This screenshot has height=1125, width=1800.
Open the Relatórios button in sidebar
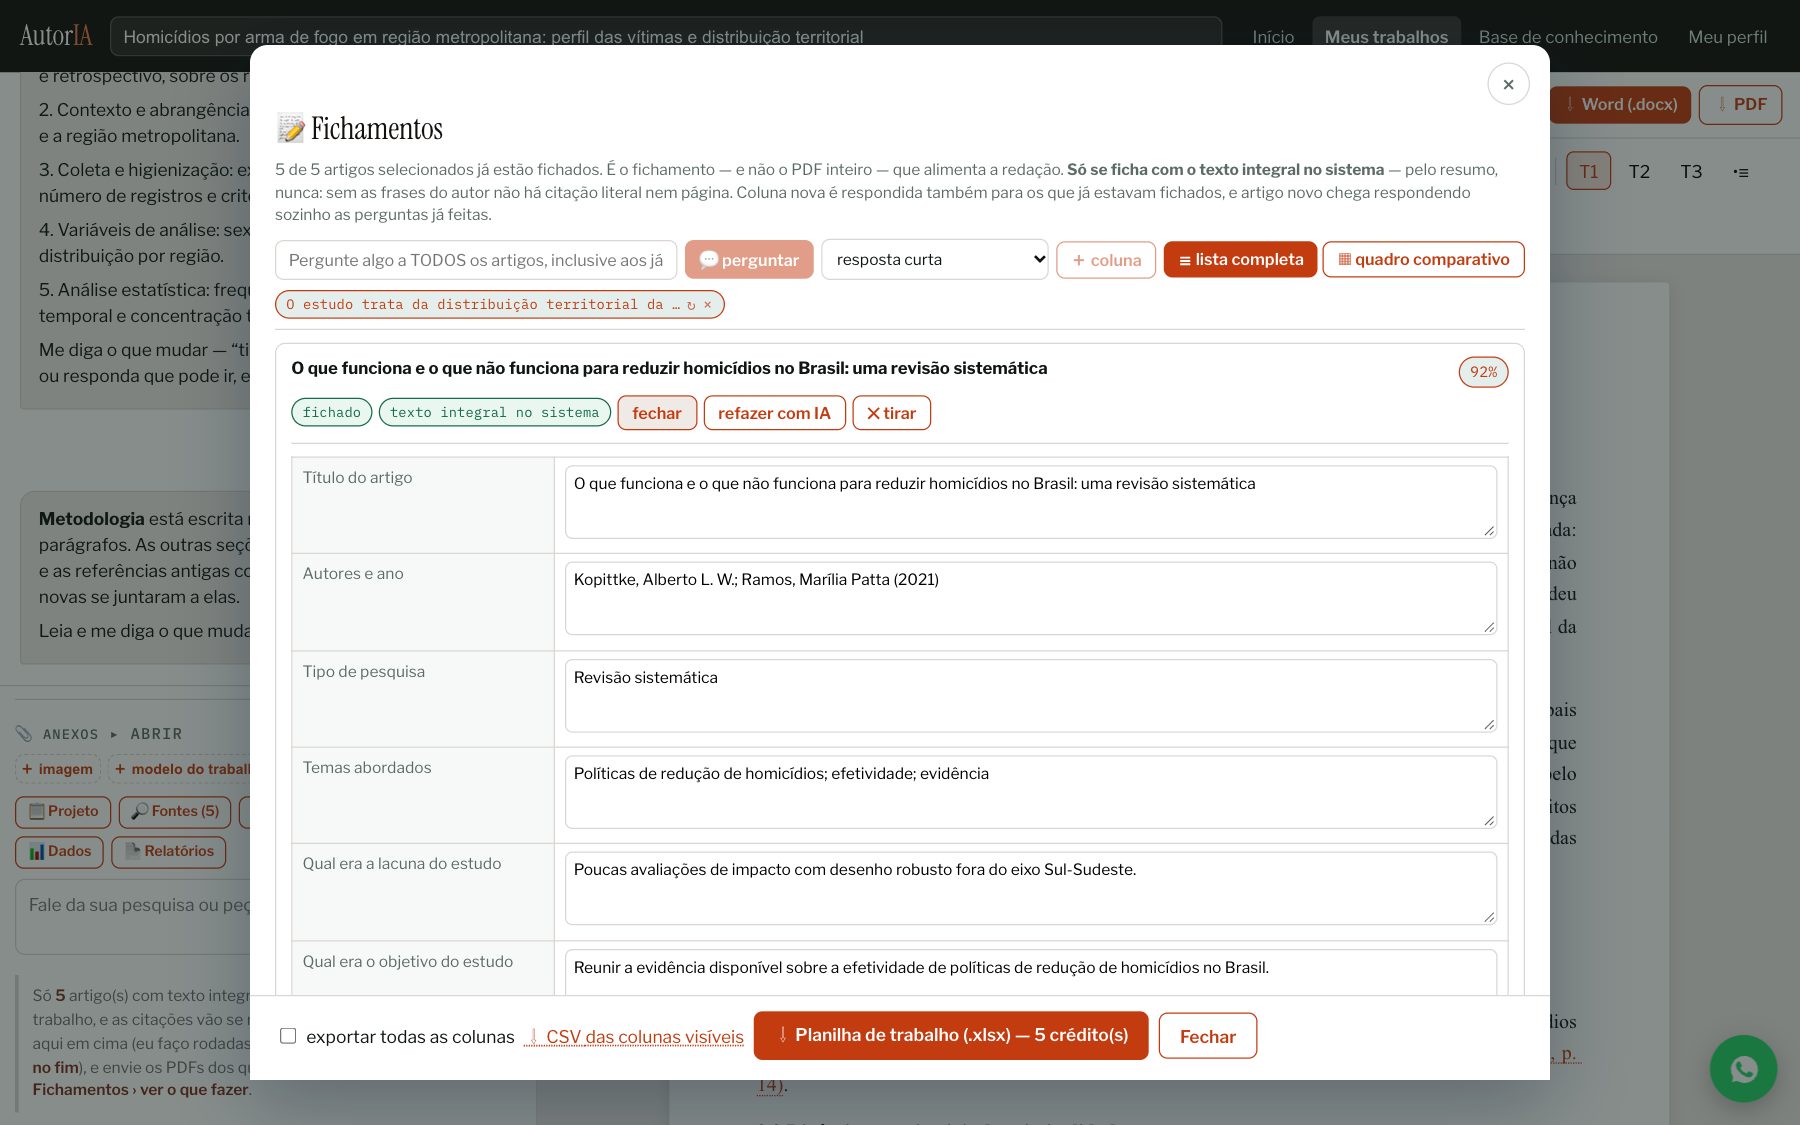tap(169, 851)
